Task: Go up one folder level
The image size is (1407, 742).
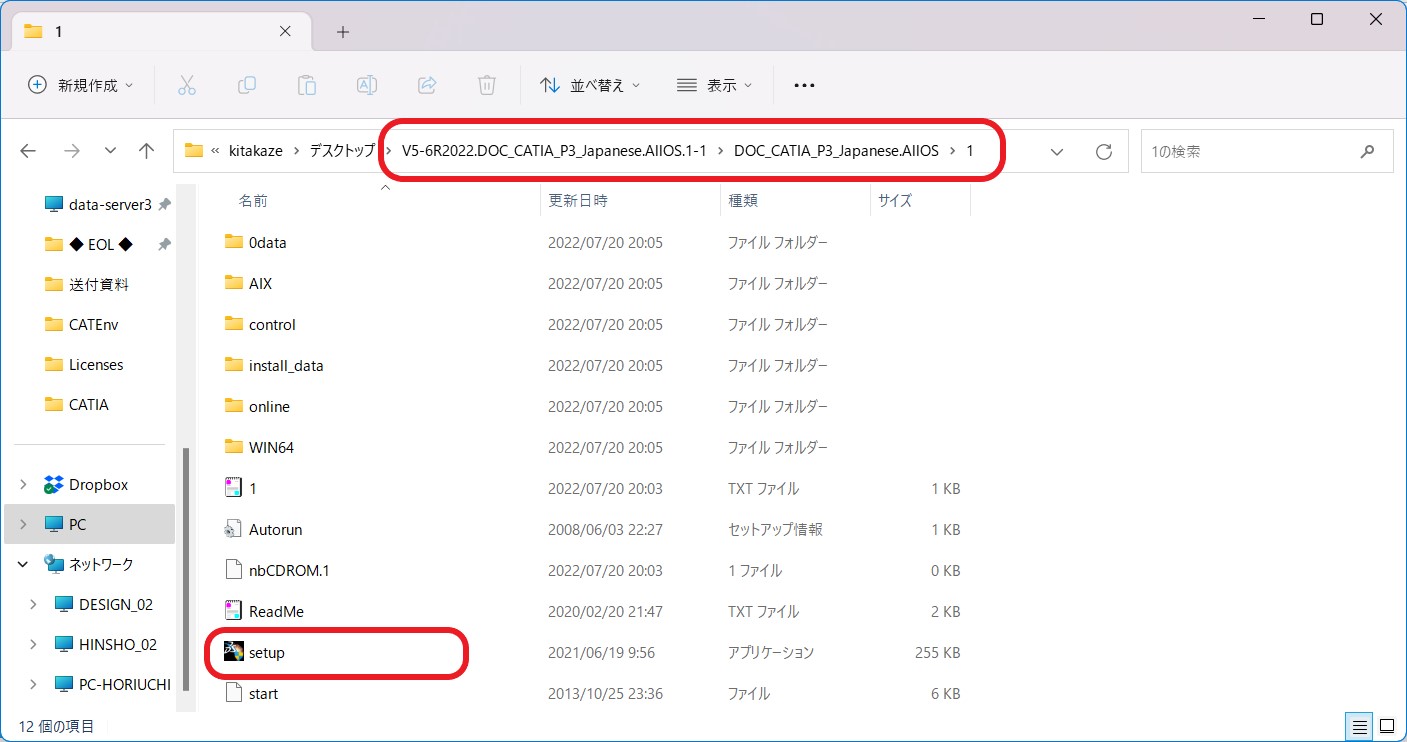Action: click(x=147, y=151)
